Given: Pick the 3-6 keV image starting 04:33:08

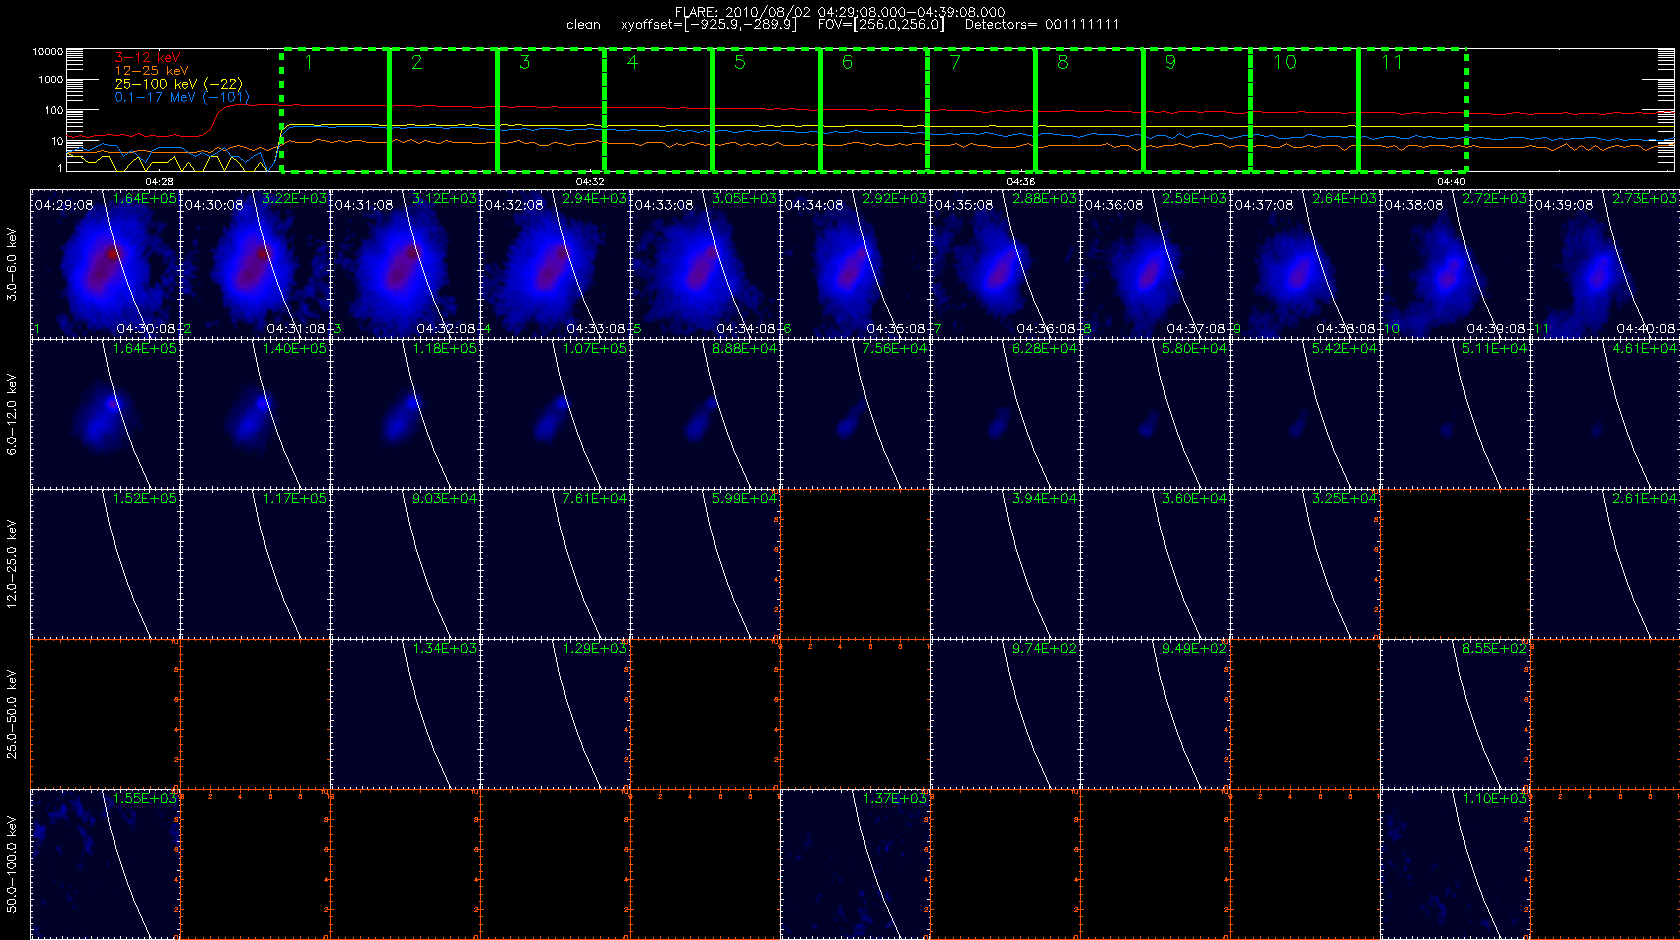Looking at the screenshot, I should [706, 264].
